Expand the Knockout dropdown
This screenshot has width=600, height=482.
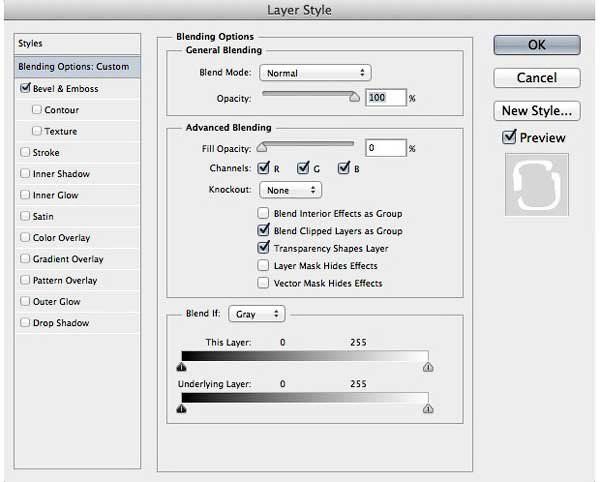[290, 190]
